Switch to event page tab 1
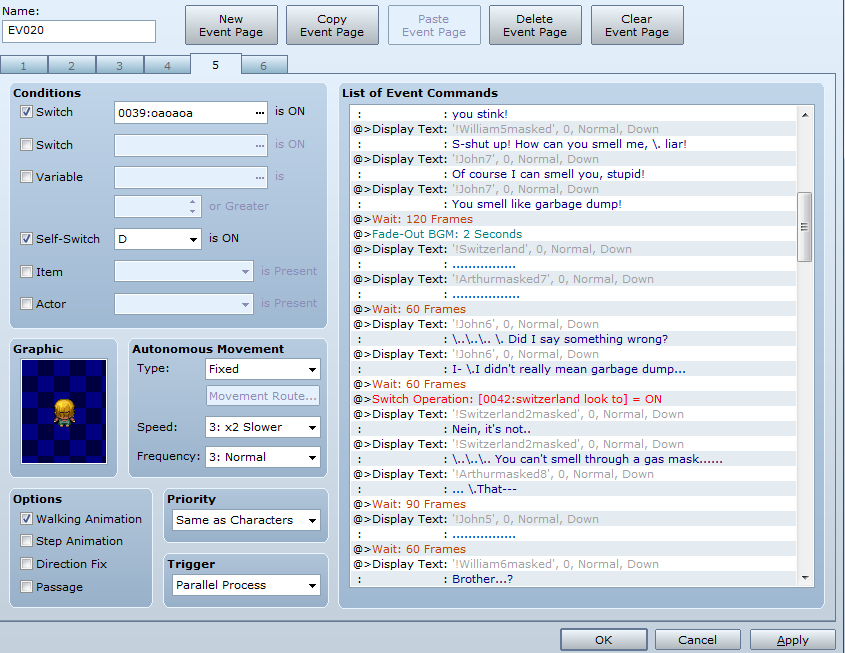This screenshot has width=845, height=653. (24, 66)
